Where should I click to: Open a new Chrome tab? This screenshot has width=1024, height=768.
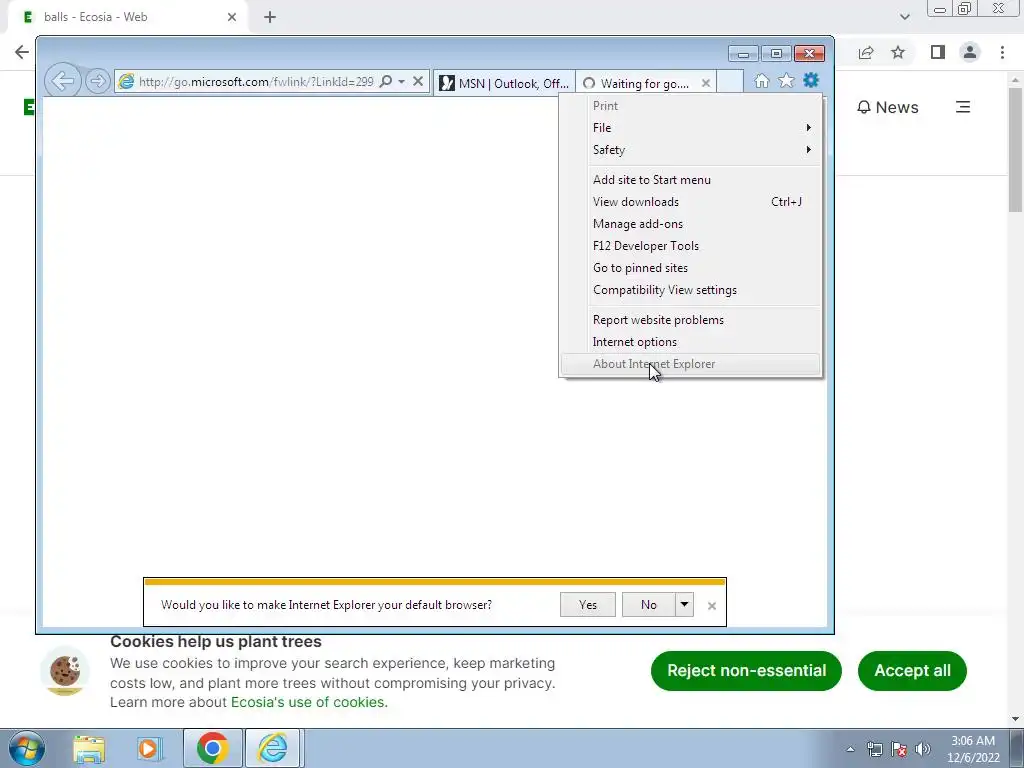[270, 17]
